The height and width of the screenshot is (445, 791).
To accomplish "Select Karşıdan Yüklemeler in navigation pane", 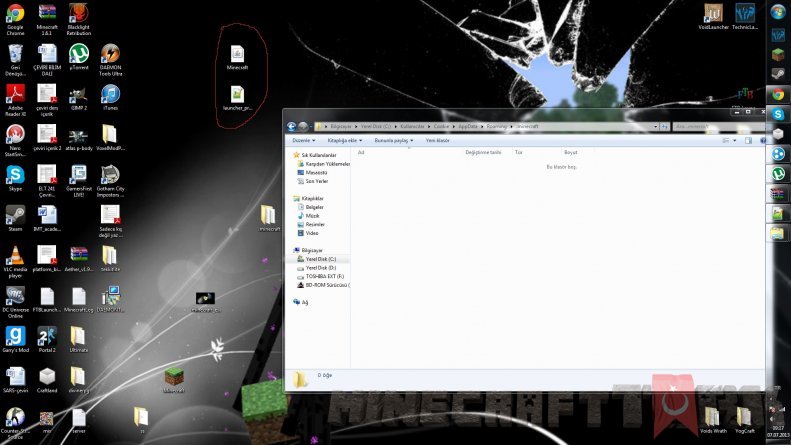I will pos(323,164).
